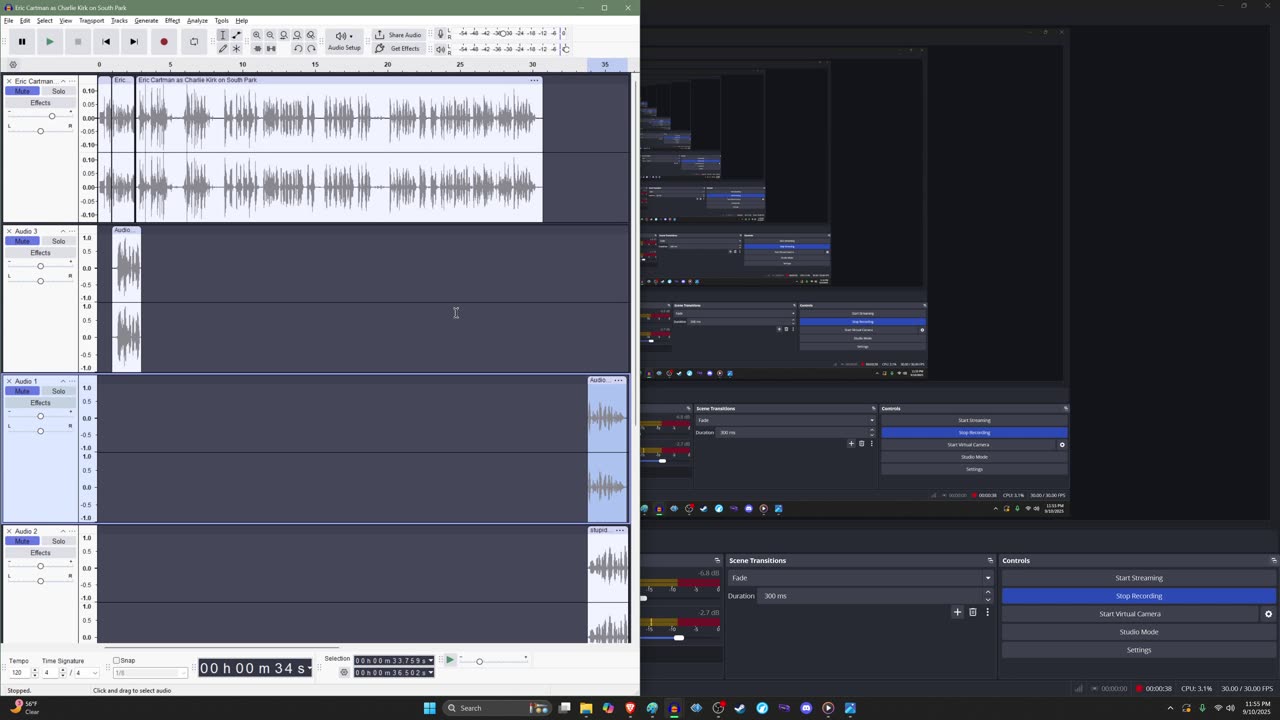Toggle the Loop playback button
Viewport: 1280px width, 720px height.
pyautogui.click(x=194, y=42)
